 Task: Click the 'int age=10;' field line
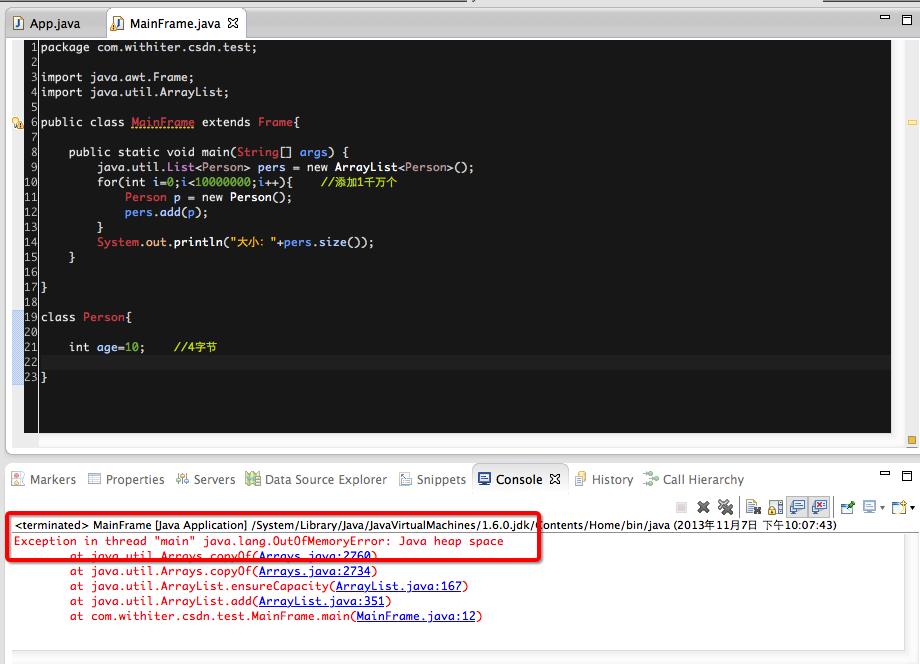tap(107, 347)
